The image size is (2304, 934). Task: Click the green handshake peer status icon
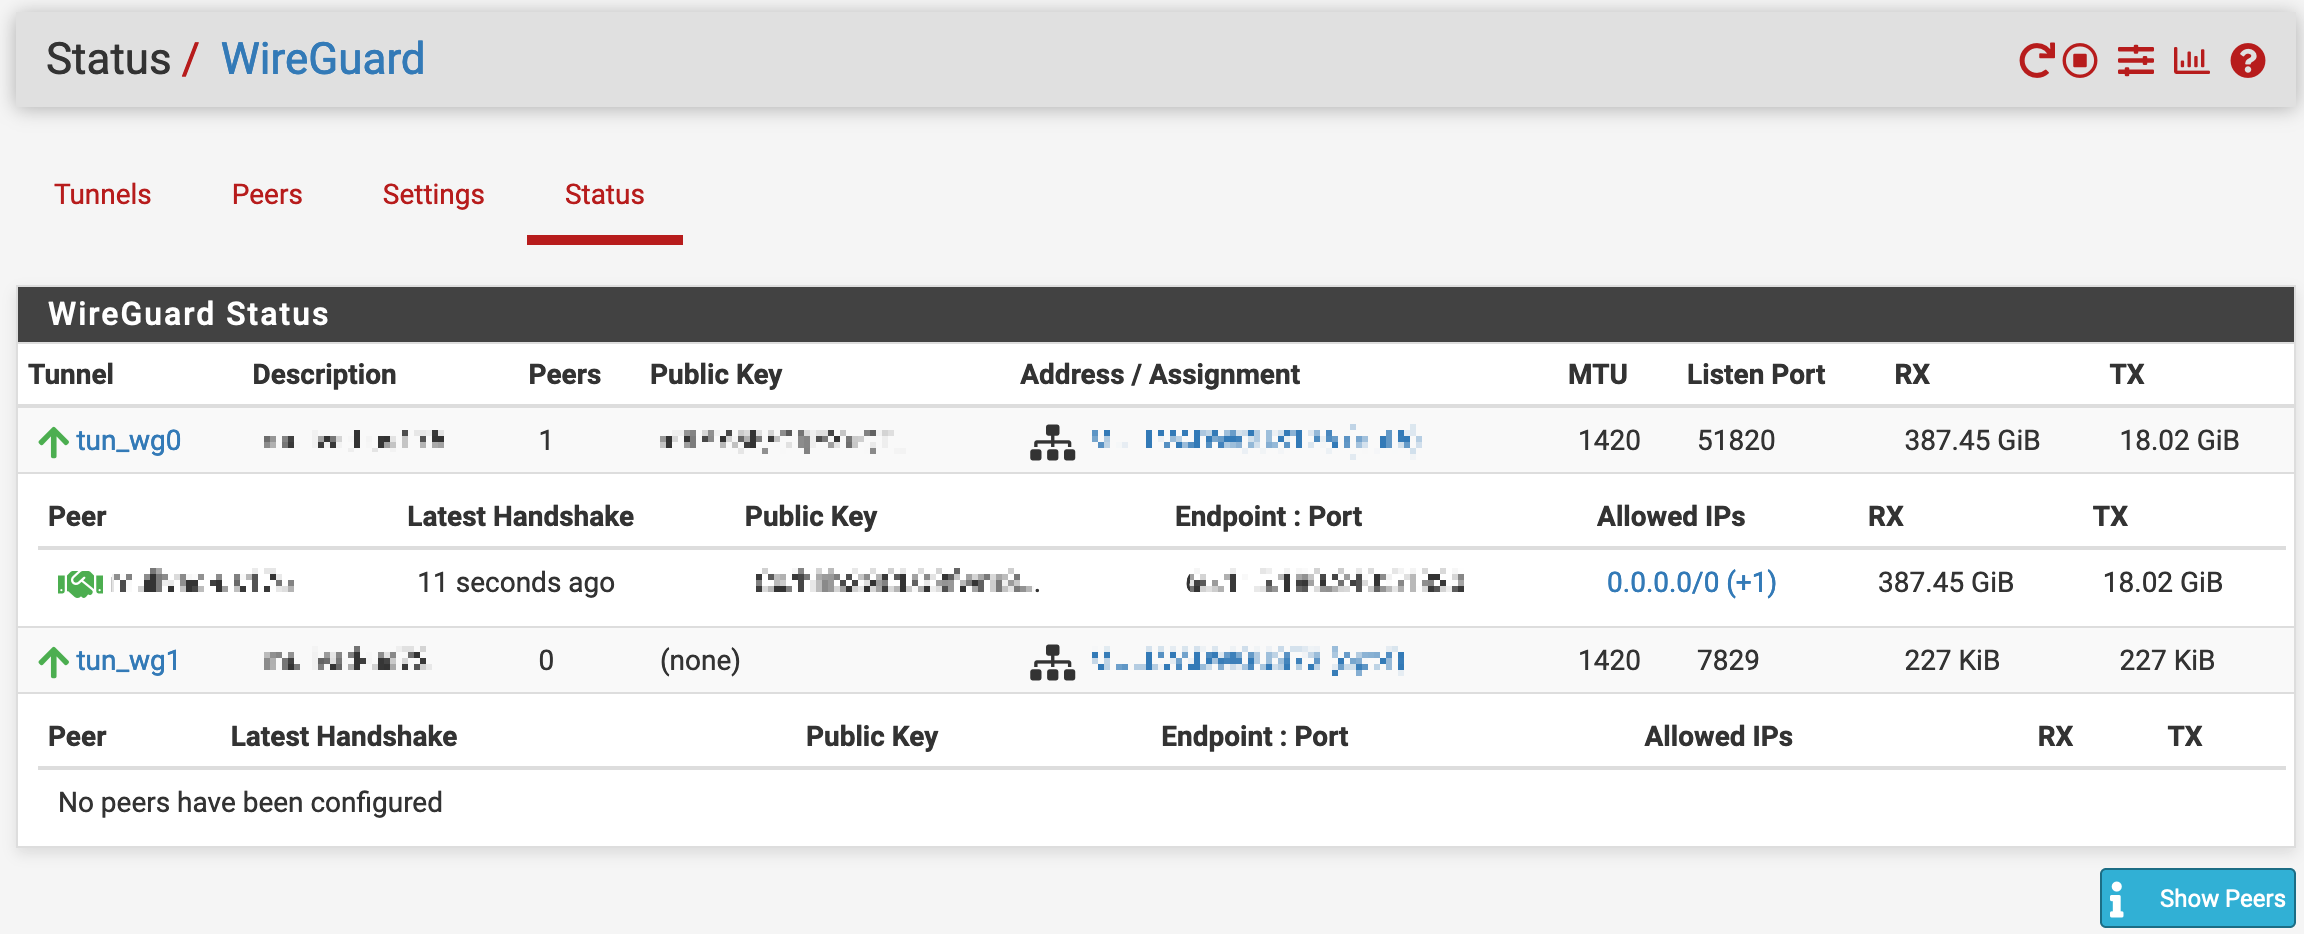point(80,583)
